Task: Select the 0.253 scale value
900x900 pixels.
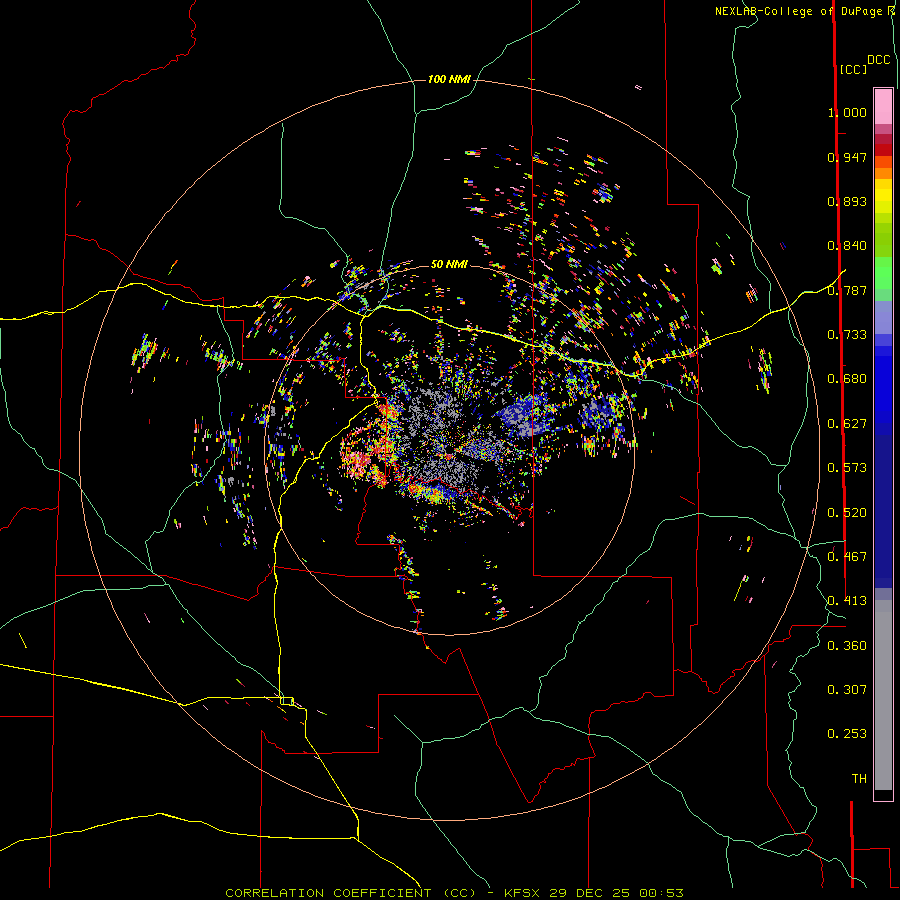Action: point(847,734)
